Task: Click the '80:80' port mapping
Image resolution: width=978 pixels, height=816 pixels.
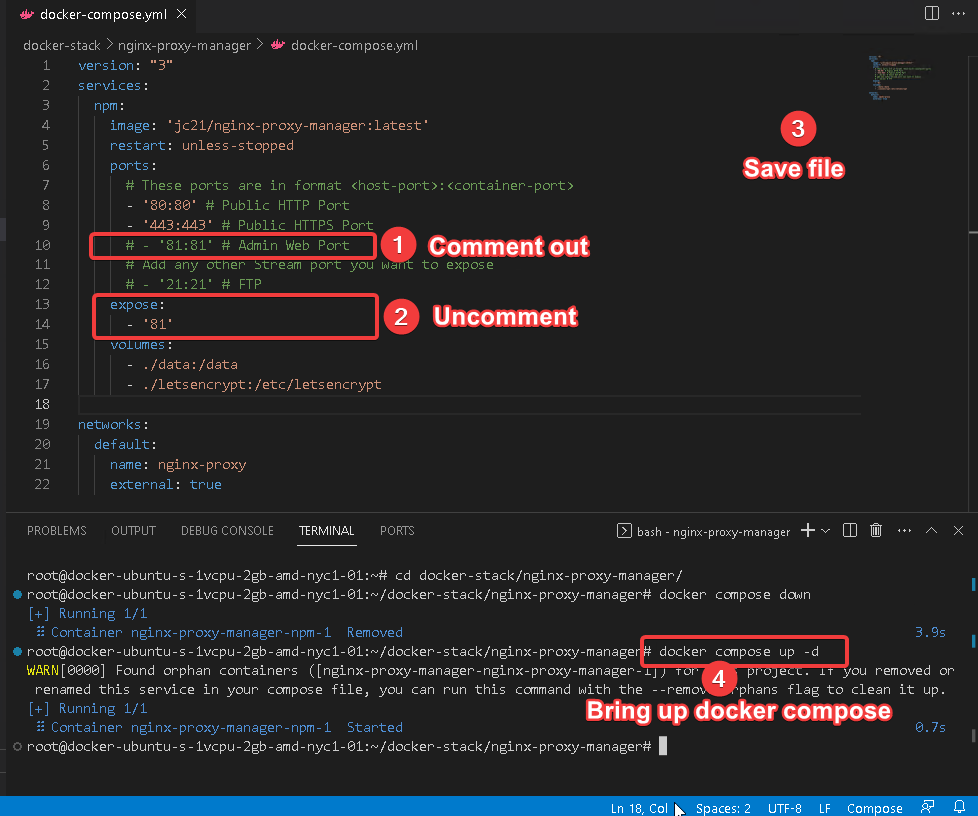Action: [x=170, y=205]
